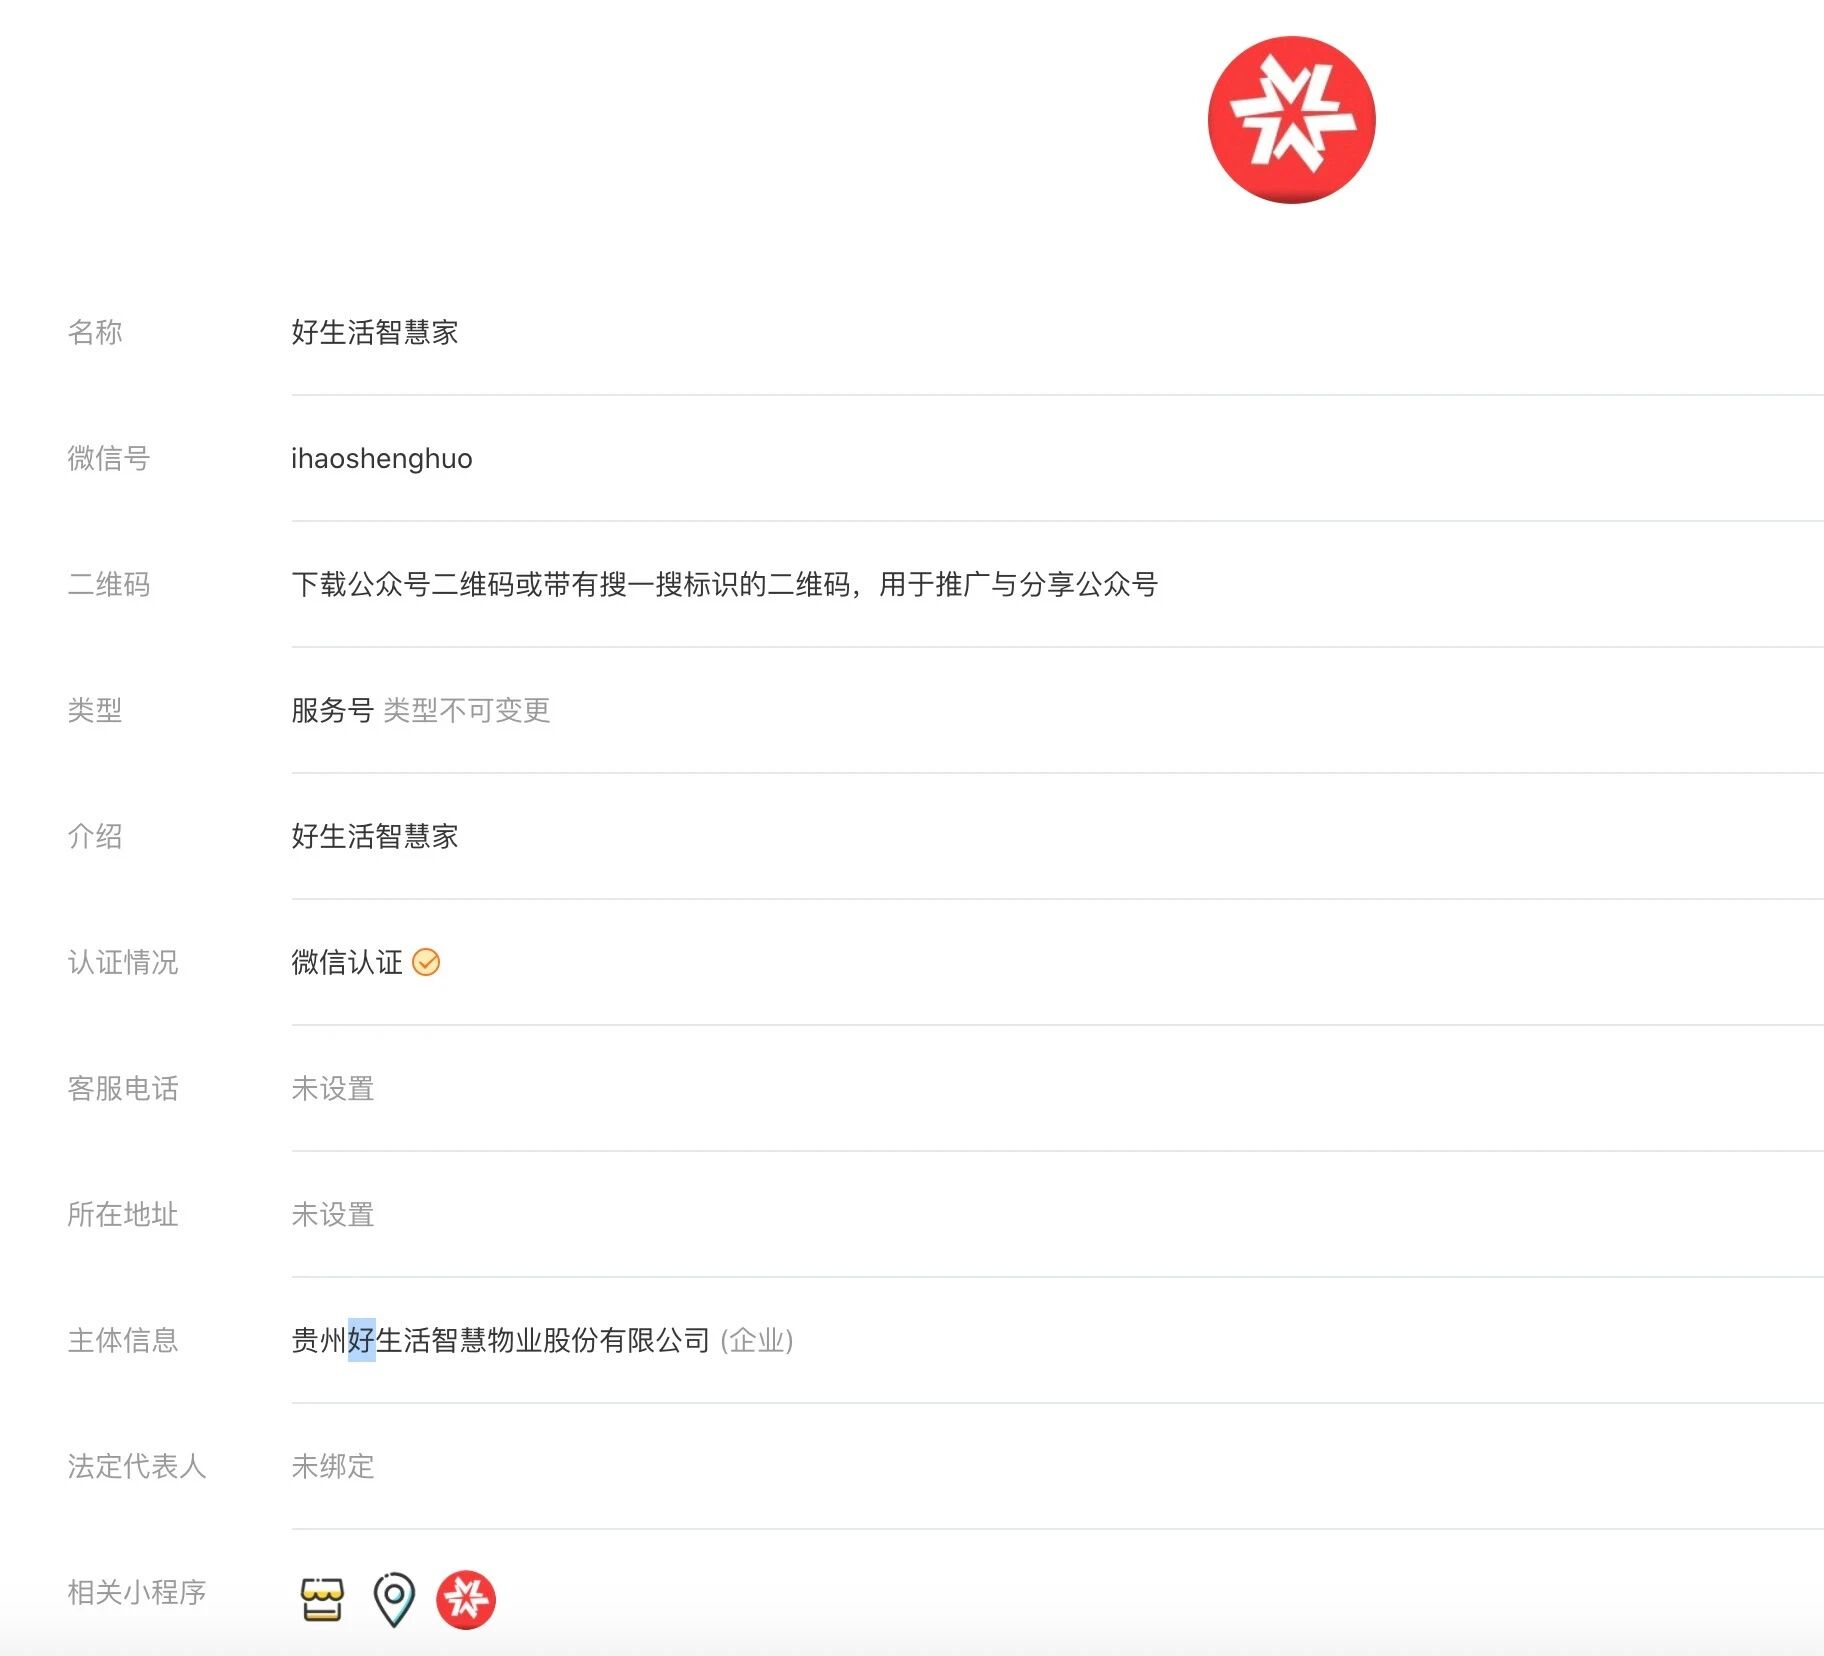Open the shop storefront mini program icon
This screenshot has height=1656, width=1824.
click(322, 1599)
